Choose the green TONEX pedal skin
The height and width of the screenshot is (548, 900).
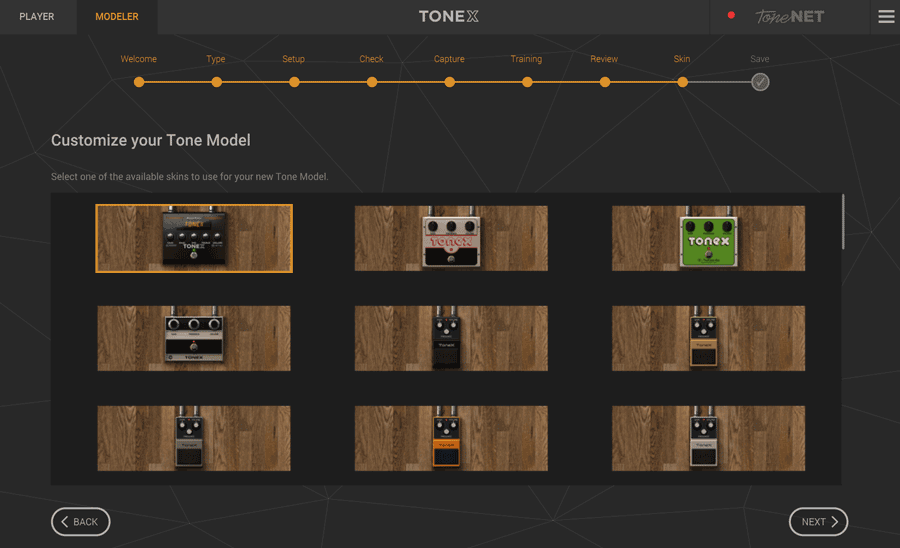[708, 238]
